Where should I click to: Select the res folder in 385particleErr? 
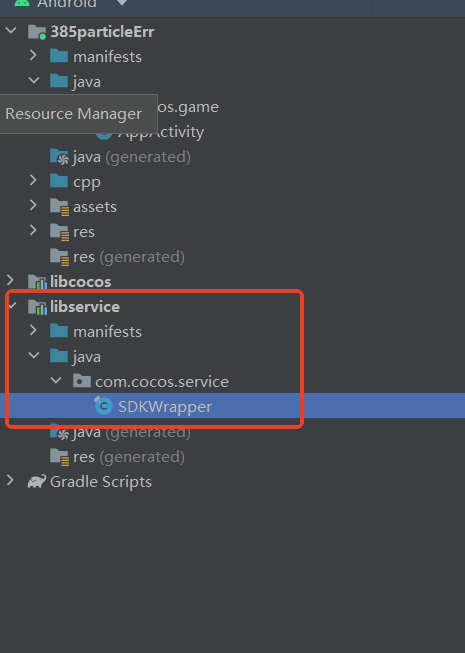pyautogui.click(x=84, y=232)
